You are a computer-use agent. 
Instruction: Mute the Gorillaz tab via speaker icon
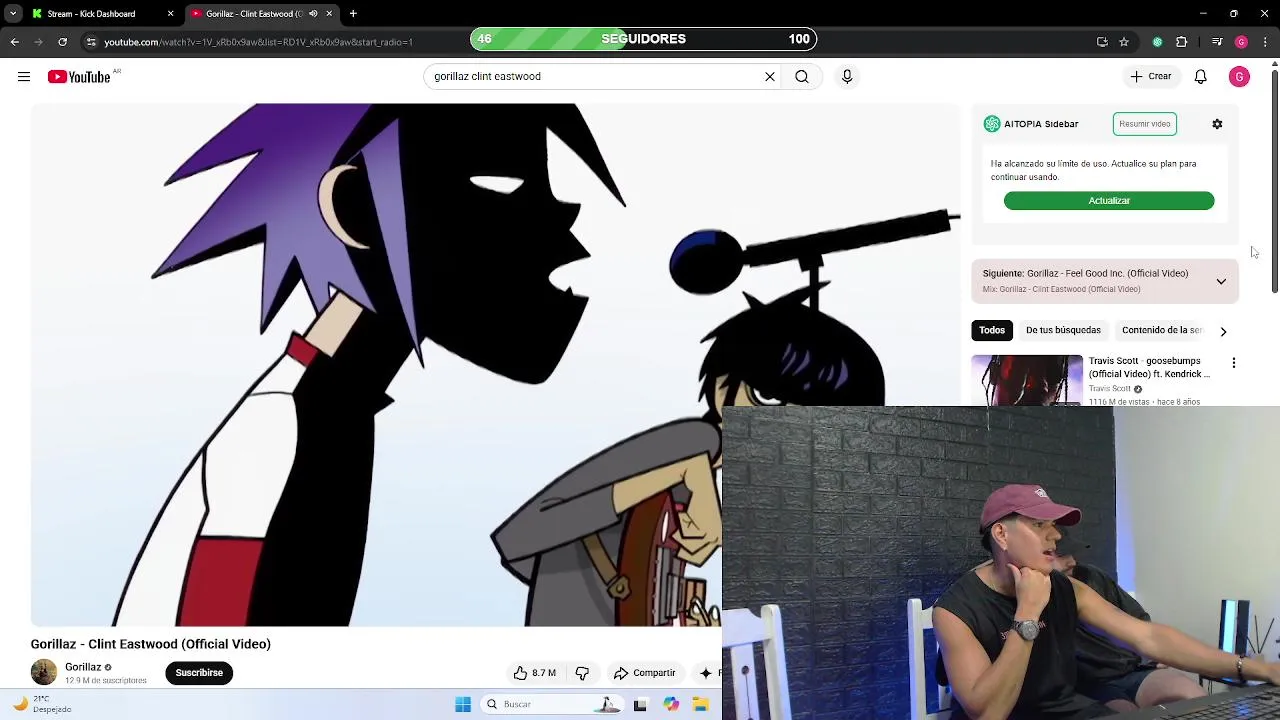[x=313, y=14]
